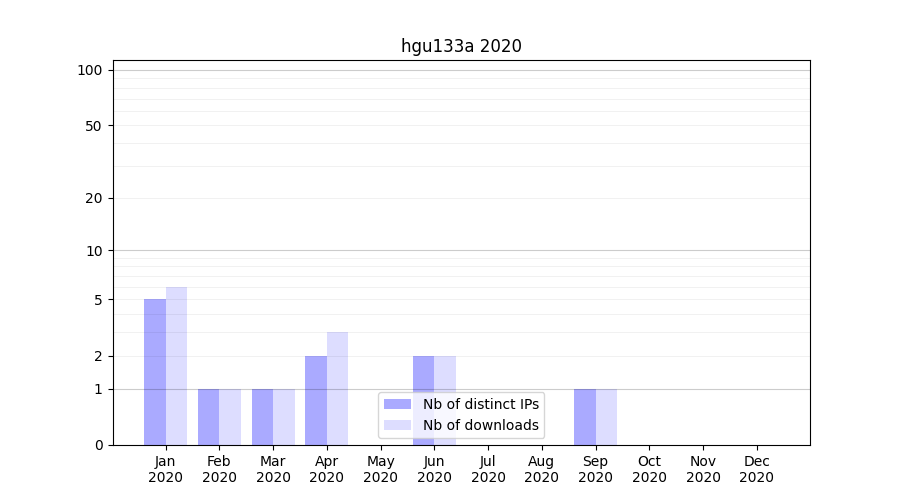The image size is (900, 500).
Task: Click the May 2020 x-axis label
Action: 380,469
